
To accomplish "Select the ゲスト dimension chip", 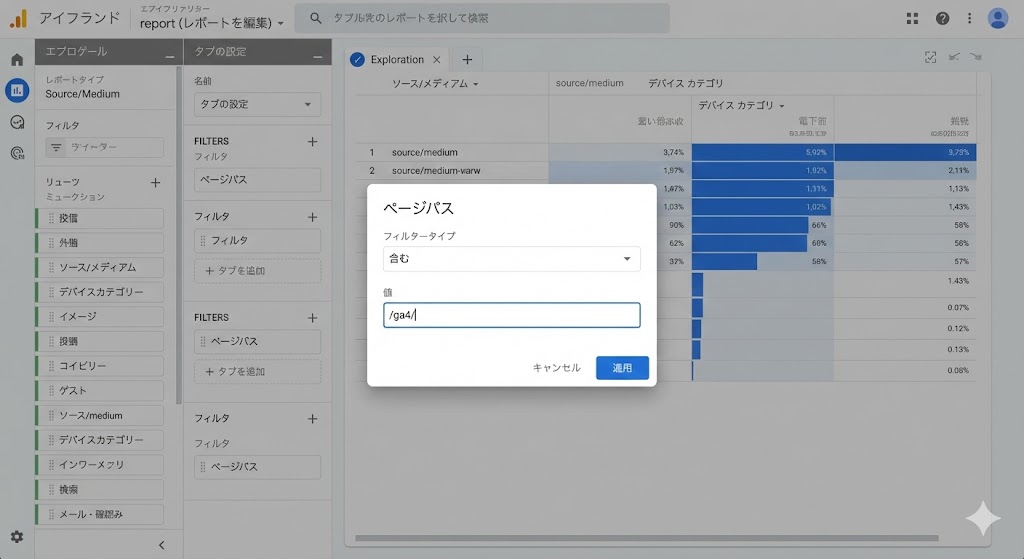I will click(100, 391).
